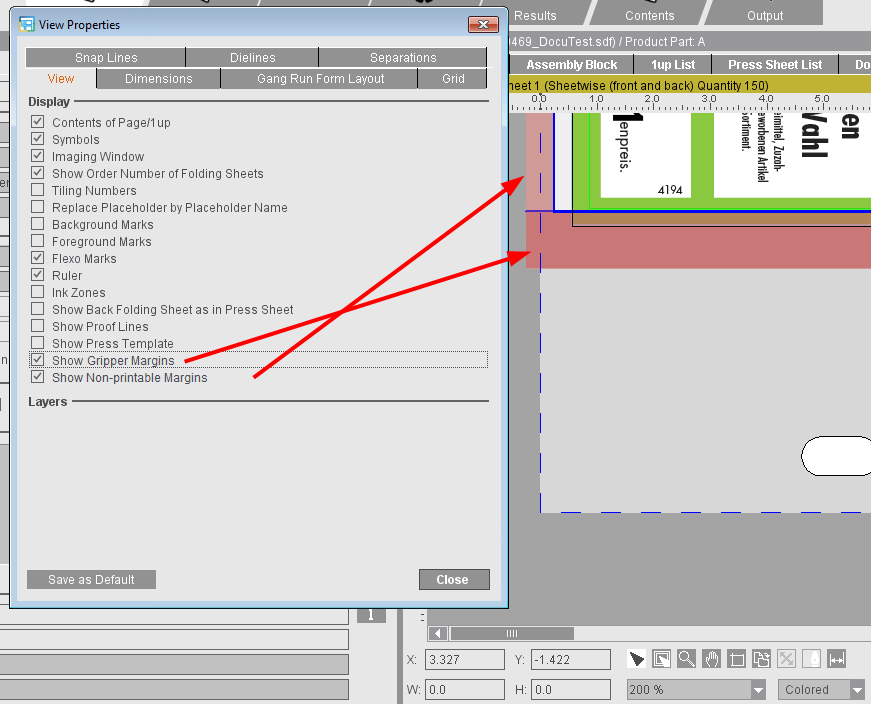This screenshot has height=704, width=871.
Task: Uncheck Show Non-printable Margins
Action: click(x=38, y=377)
